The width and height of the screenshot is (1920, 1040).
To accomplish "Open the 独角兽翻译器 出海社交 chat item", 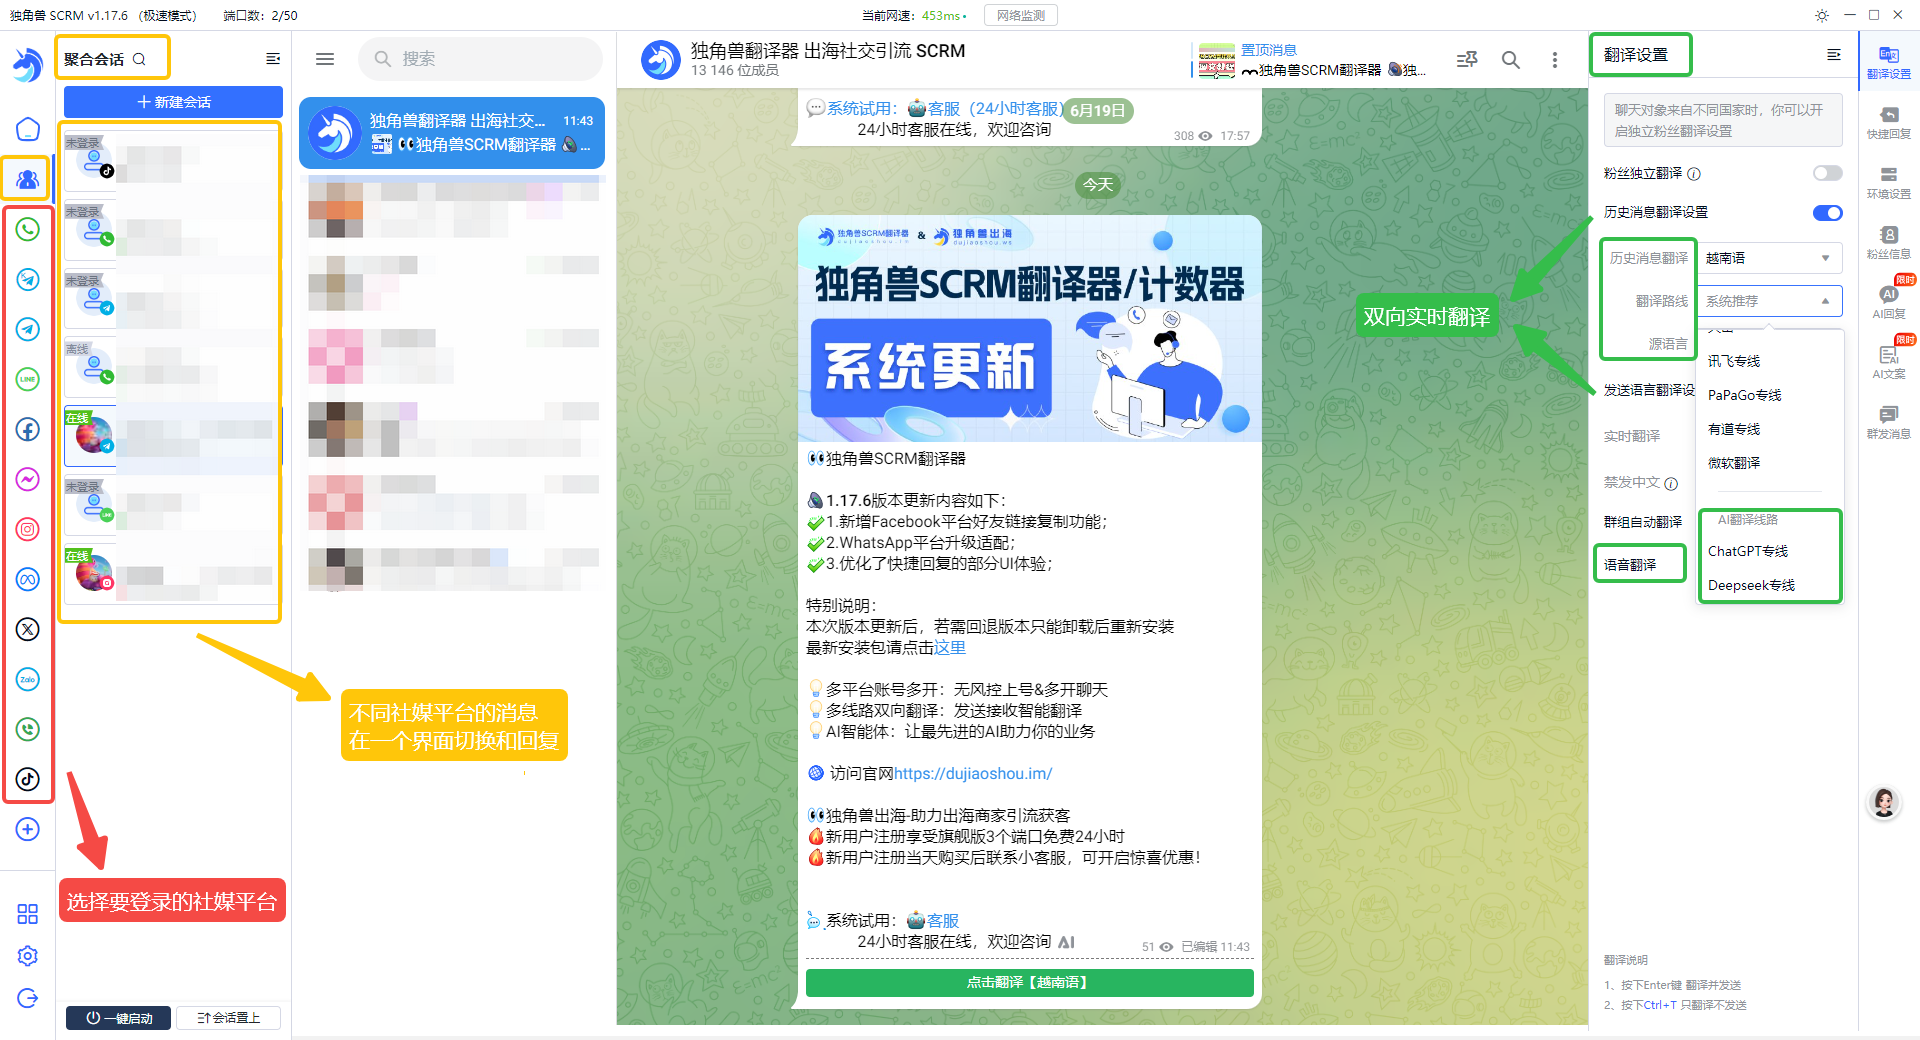I will click(x=452, y=133).
